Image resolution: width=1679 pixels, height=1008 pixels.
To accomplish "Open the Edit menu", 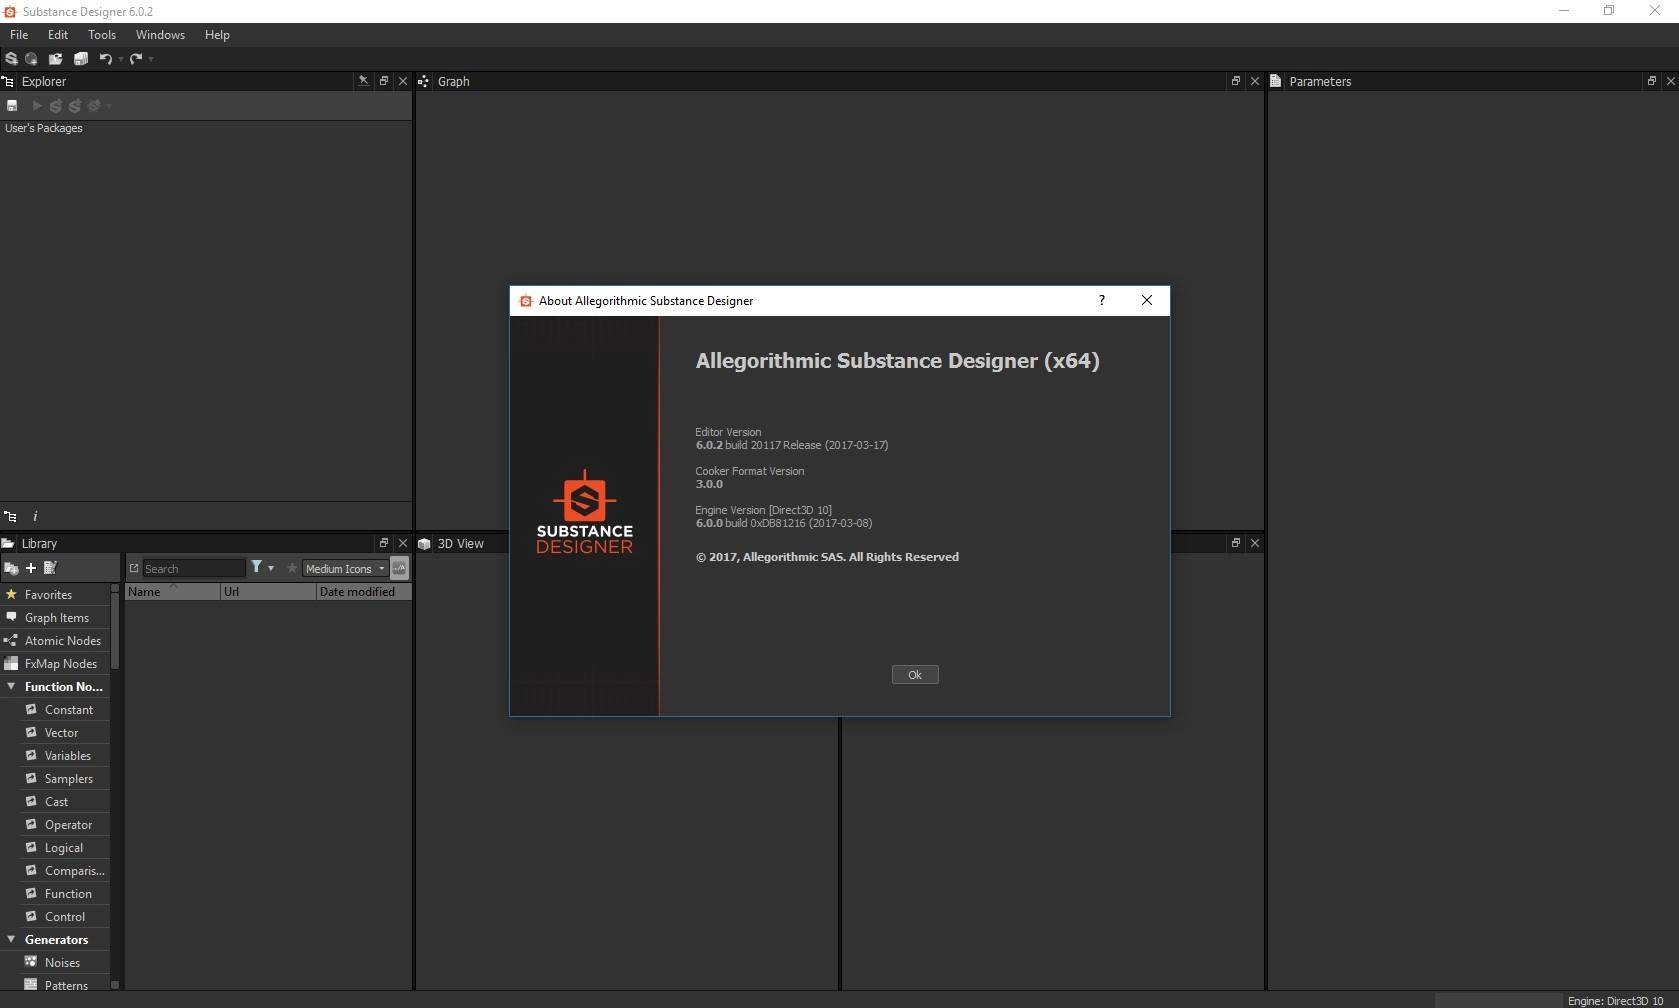I will [x=58, y=34].
